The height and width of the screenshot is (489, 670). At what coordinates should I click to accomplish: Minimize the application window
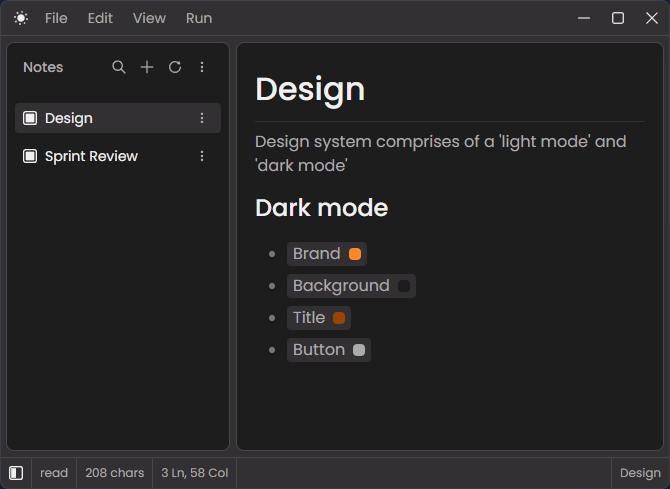[584, 18]
